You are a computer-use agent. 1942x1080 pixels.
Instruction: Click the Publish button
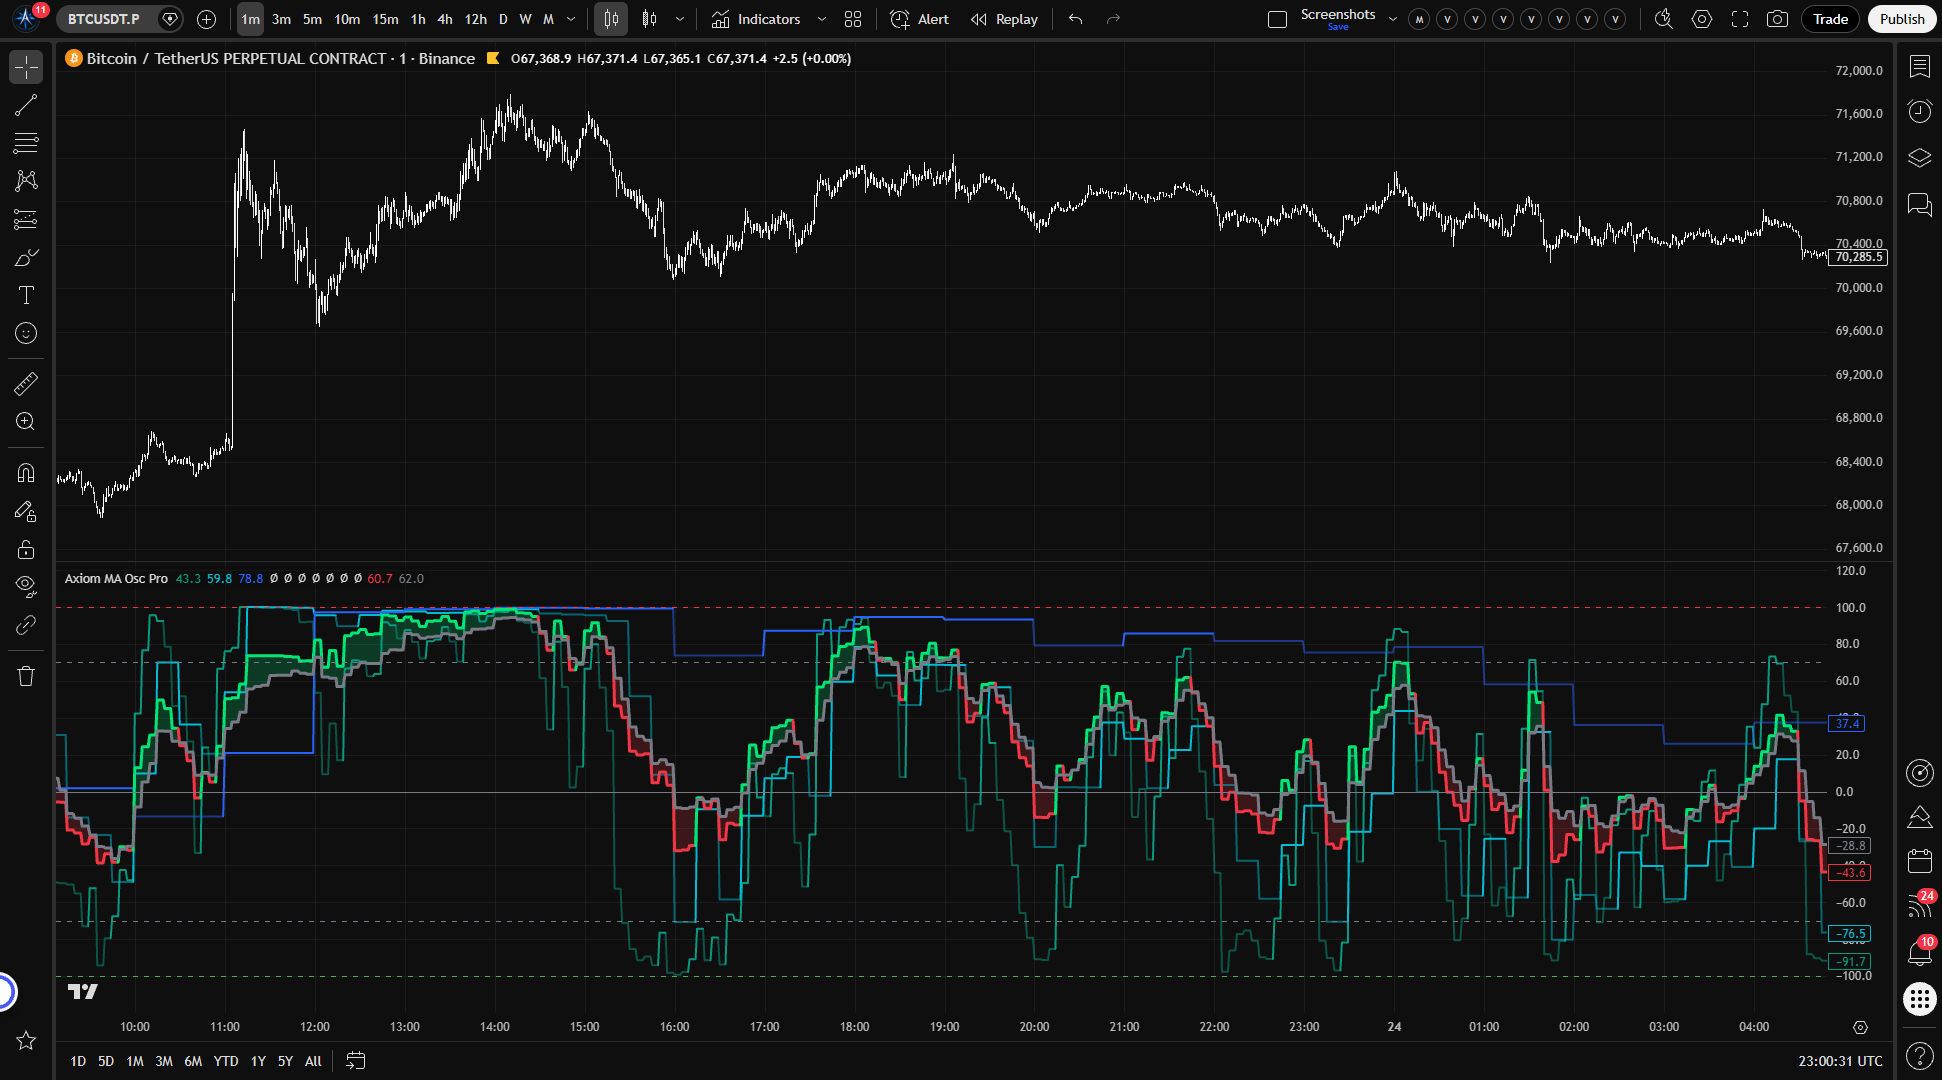[x=1901, y=19]
